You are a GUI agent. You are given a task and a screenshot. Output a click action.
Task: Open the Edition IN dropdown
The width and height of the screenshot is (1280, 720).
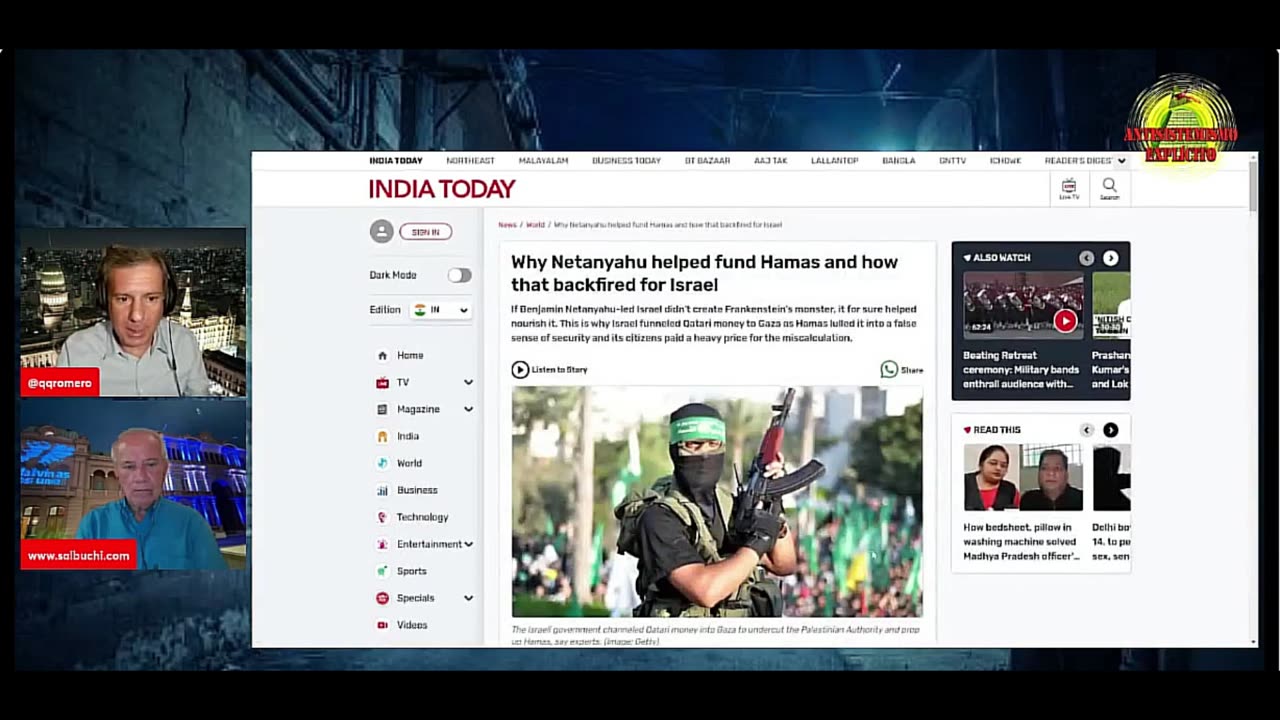pos(441,310)
